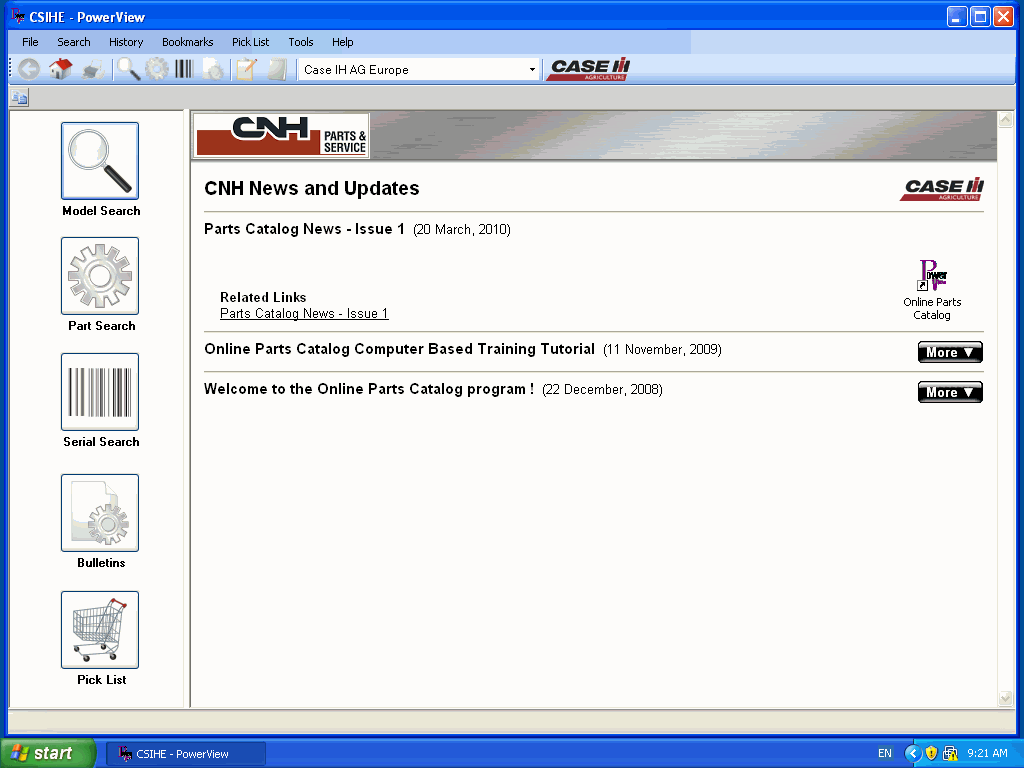Viewport: 1024px width, 768px height.
Task: Click the CNH News and Updates heading
Action: pyautogui.click(x=312, y=189)
